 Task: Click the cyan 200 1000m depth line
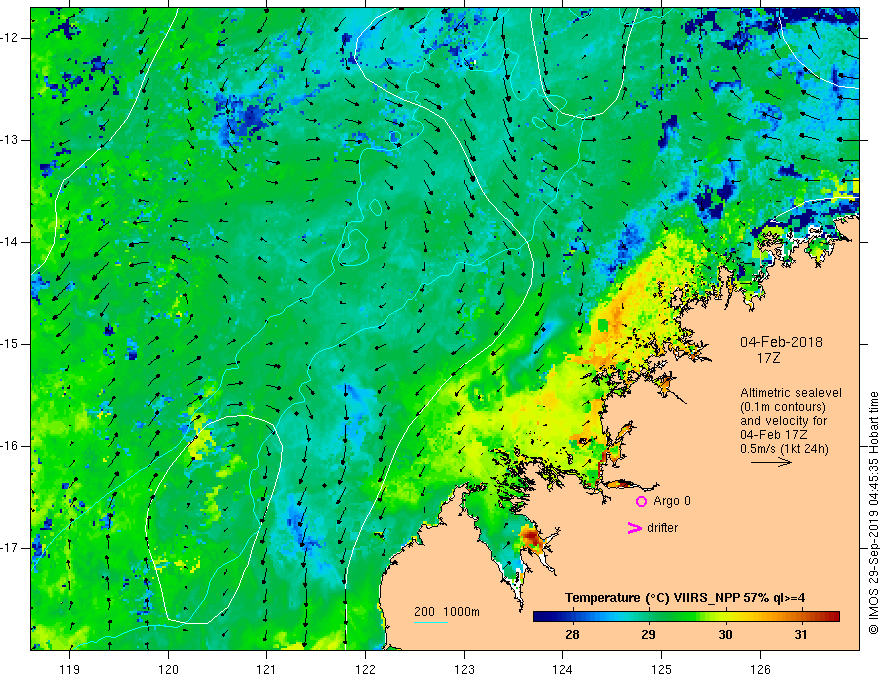click(x=431, y=622)
